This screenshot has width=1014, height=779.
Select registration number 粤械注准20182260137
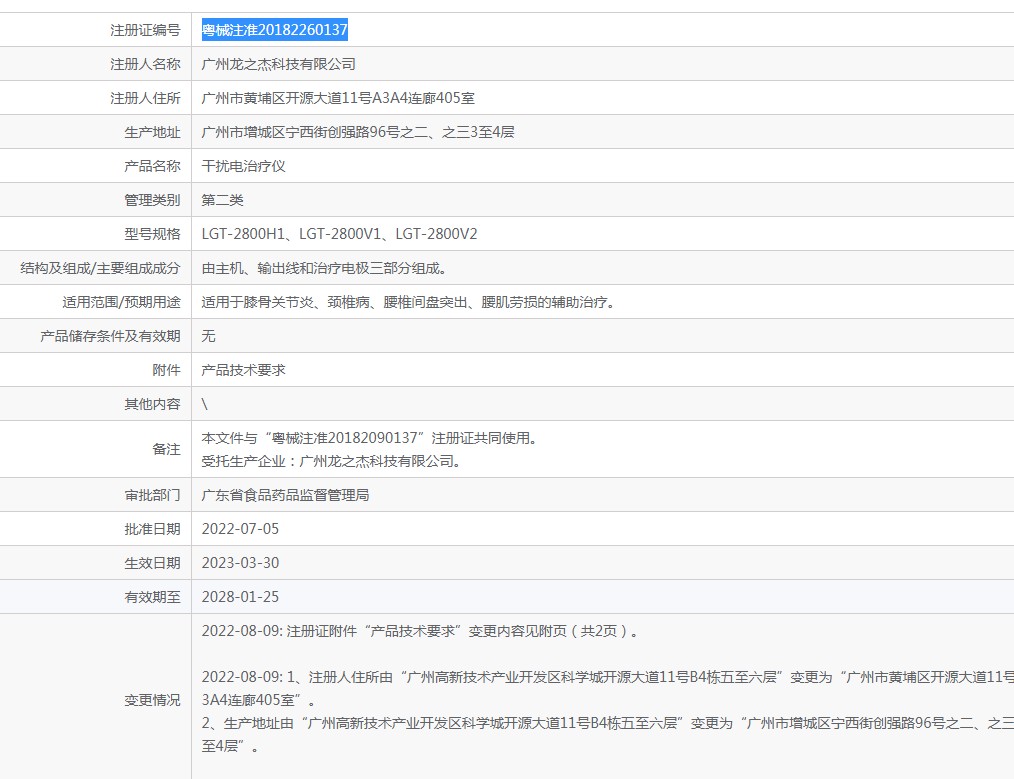(x=275, y=30)
